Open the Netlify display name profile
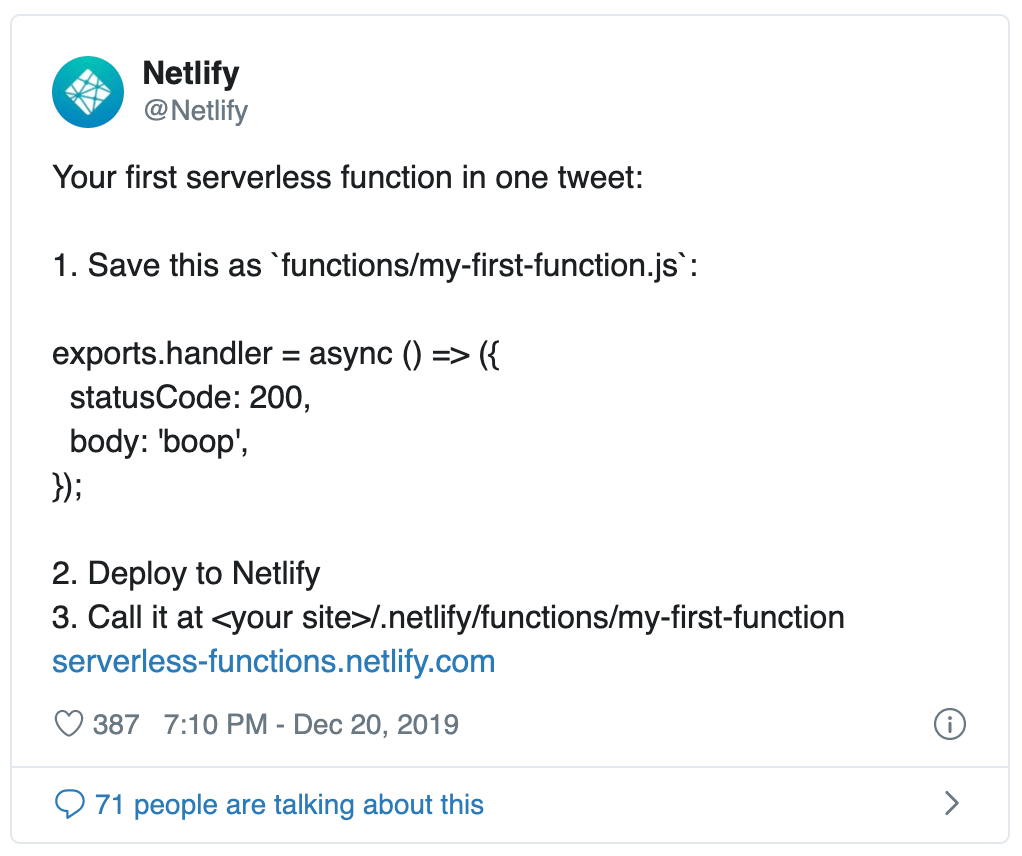Image resolution: width=1022 pixels, height=856 pixels. 191,73
